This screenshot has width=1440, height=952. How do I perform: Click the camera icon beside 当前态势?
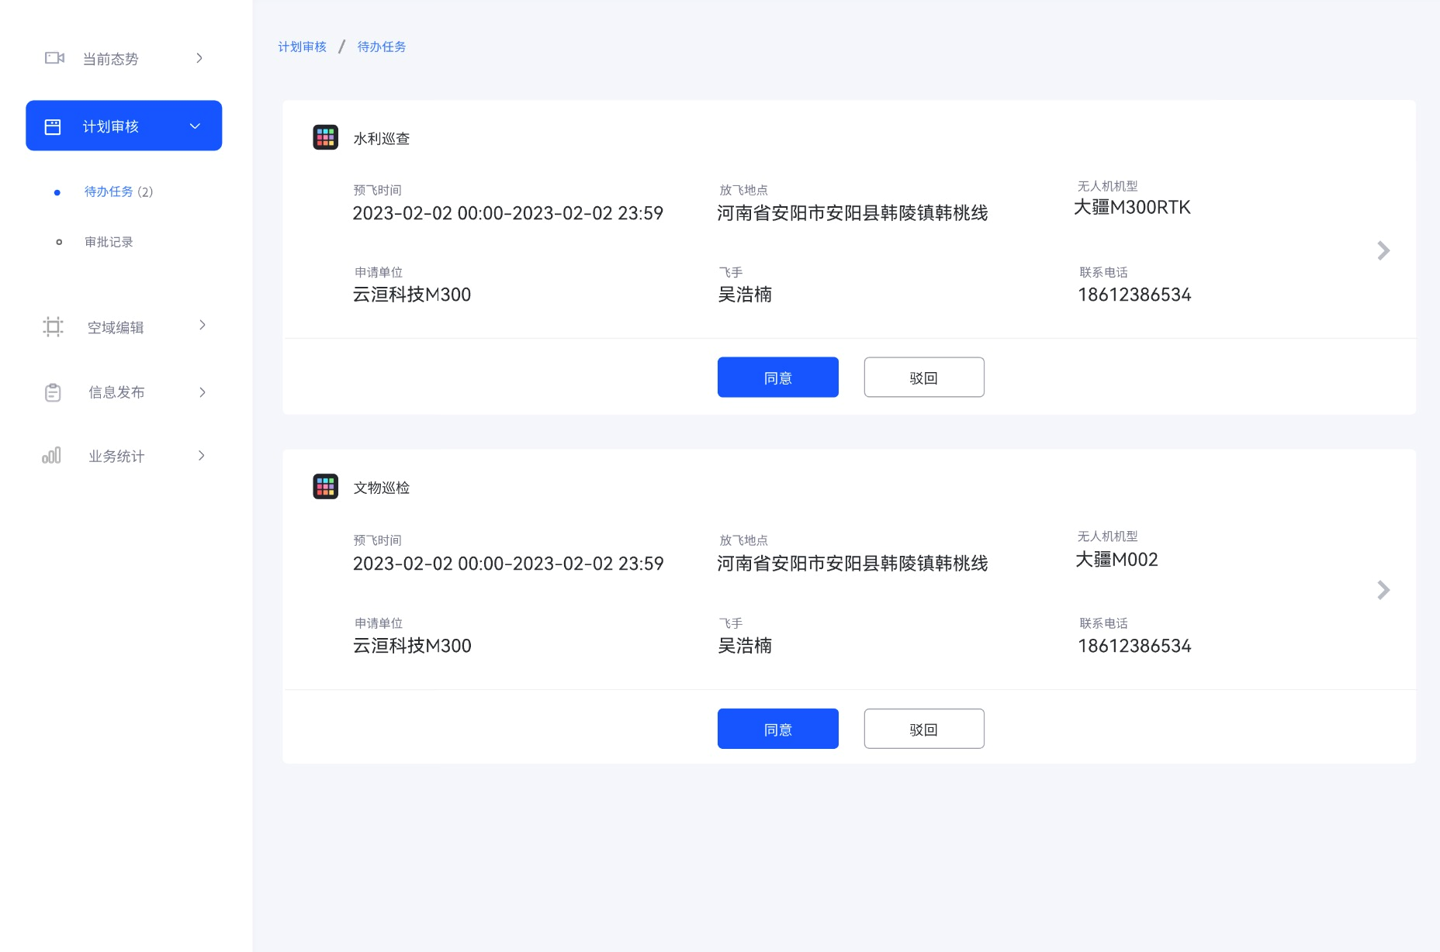tap(54, 58)
